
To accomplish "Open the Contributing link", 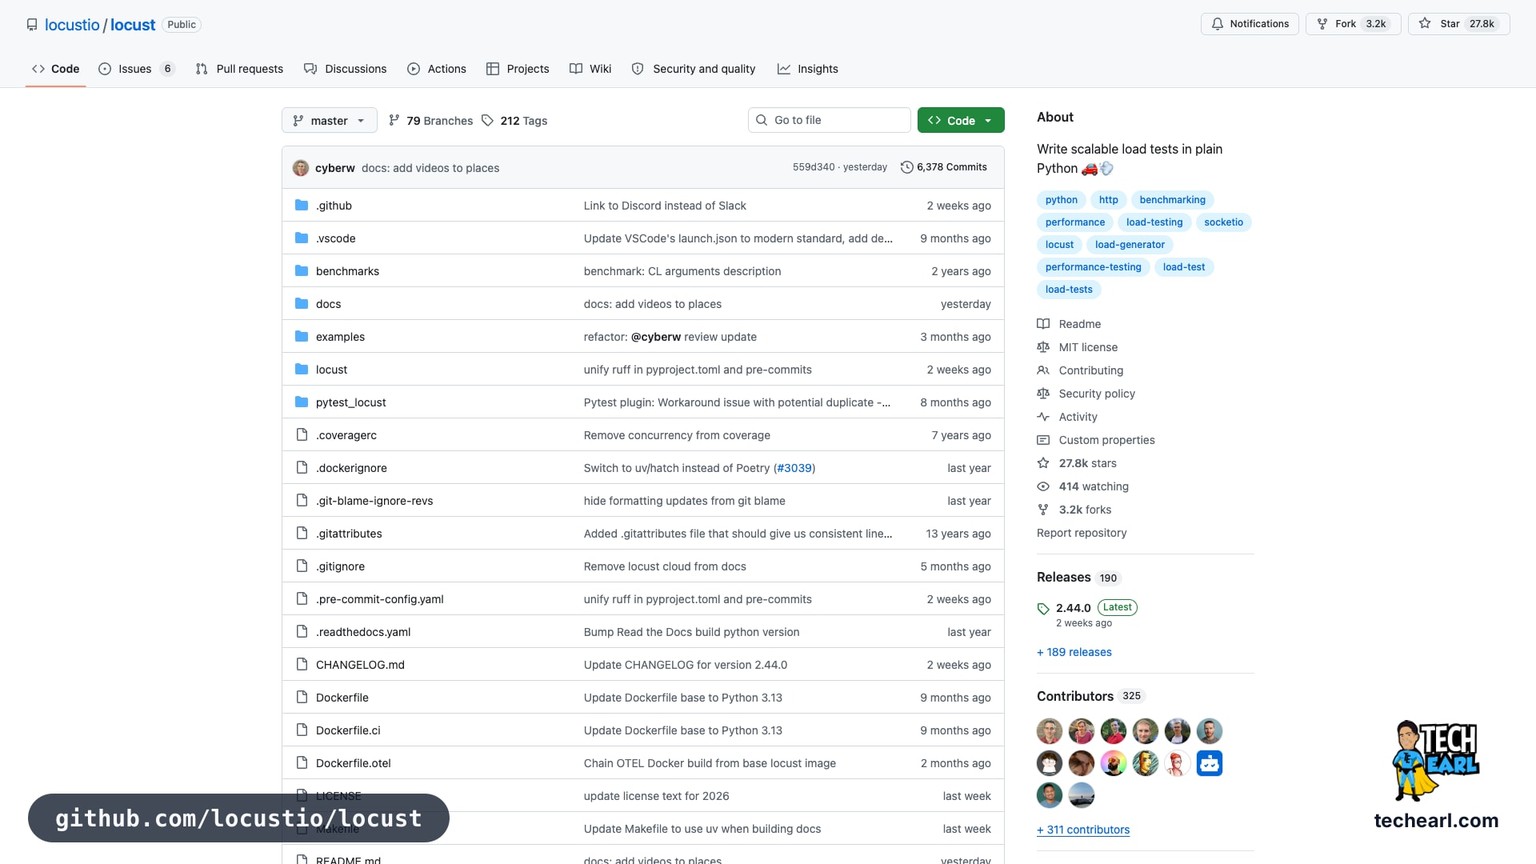I will click(x=1091, y=370).
